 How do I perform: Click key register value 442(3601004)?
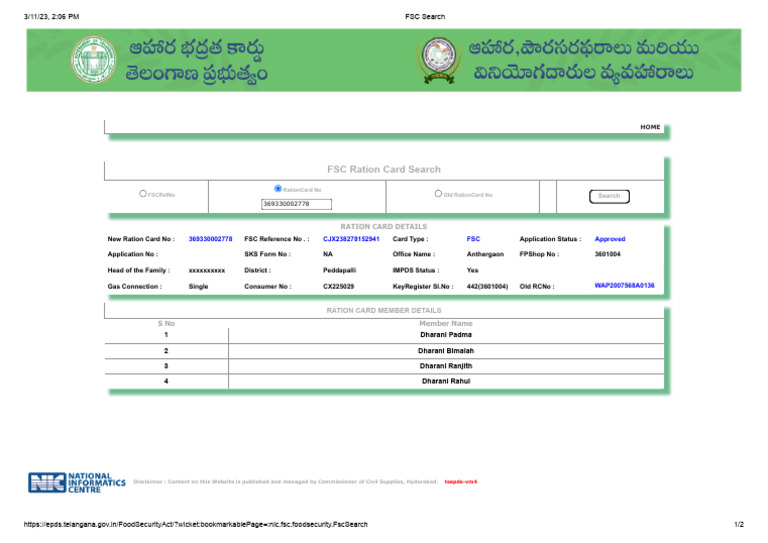coord(487,286)
